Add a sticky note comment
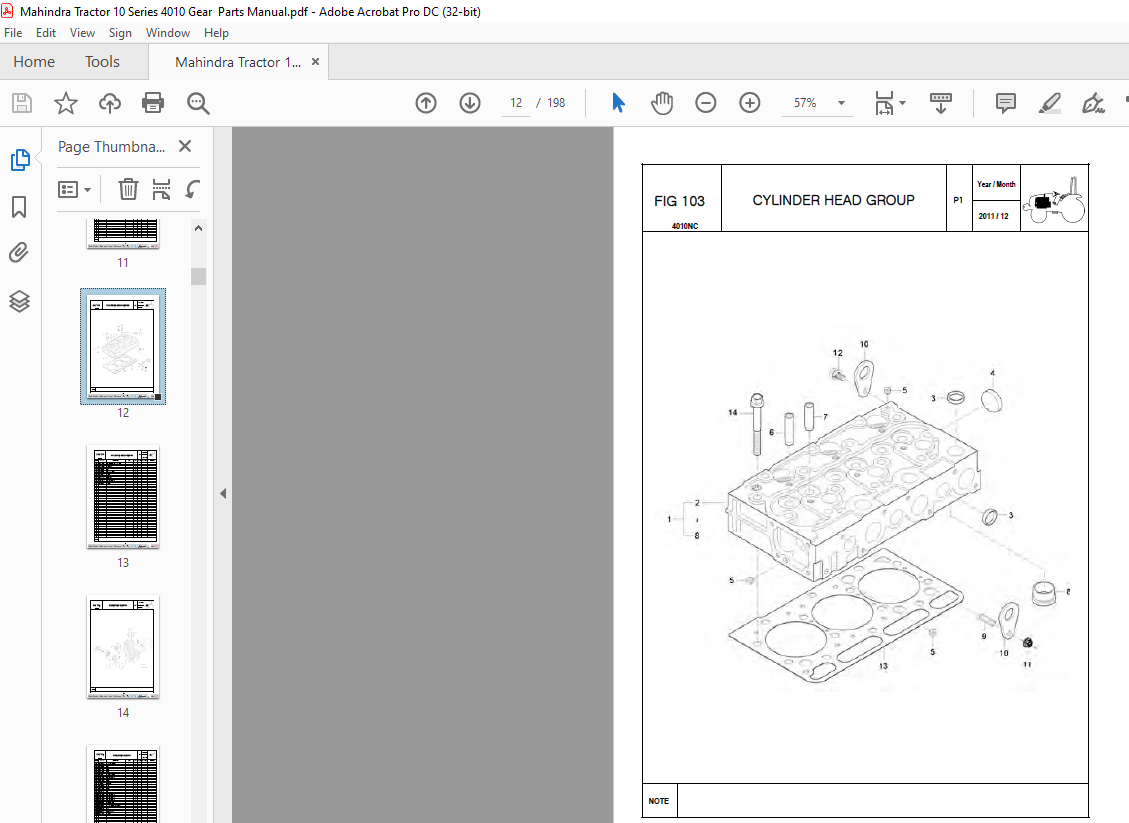 1005,103
